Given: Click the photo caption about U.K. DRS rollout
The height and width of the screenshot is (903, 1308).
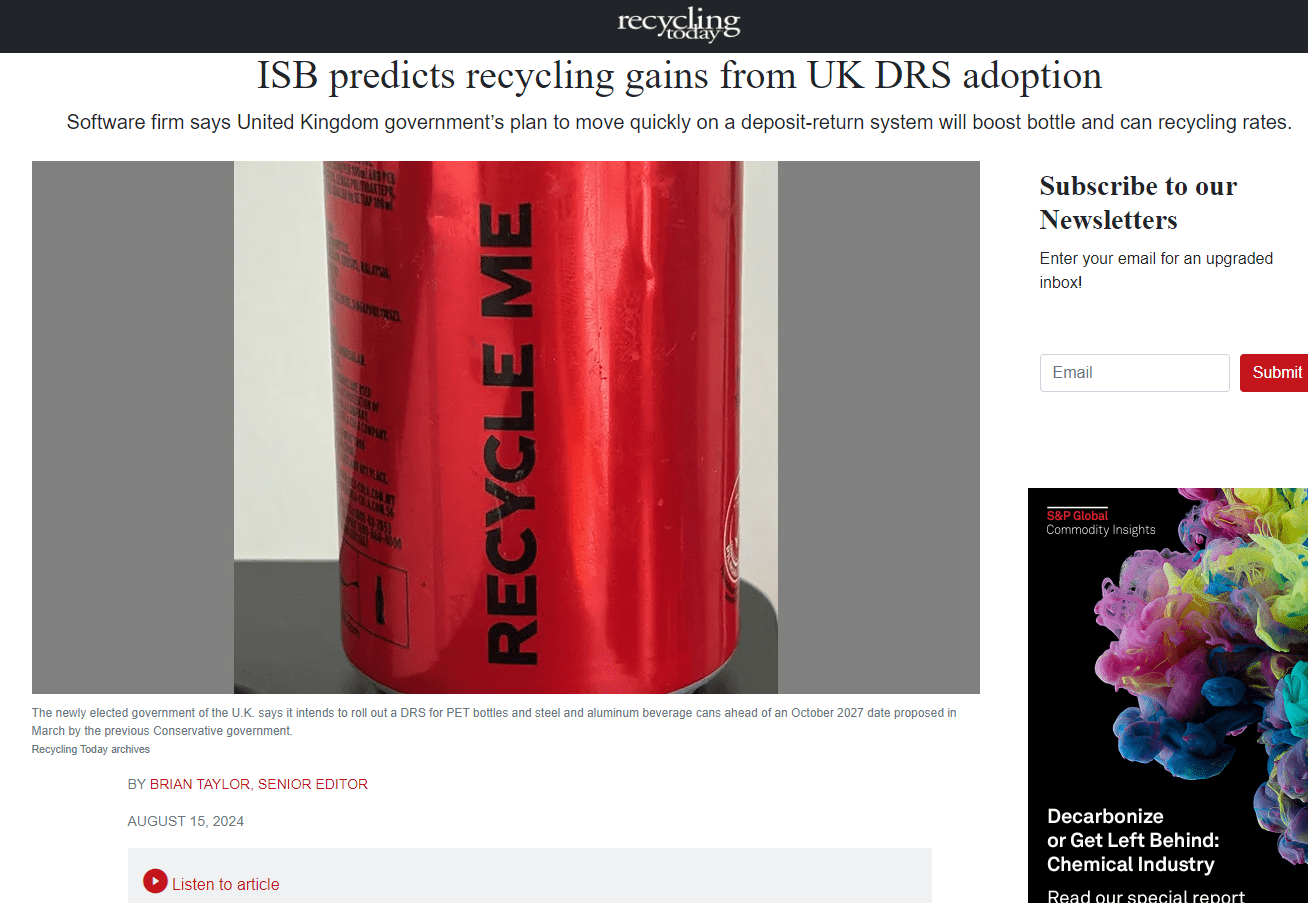Looking at the screenshot, I should pos(494,722).
